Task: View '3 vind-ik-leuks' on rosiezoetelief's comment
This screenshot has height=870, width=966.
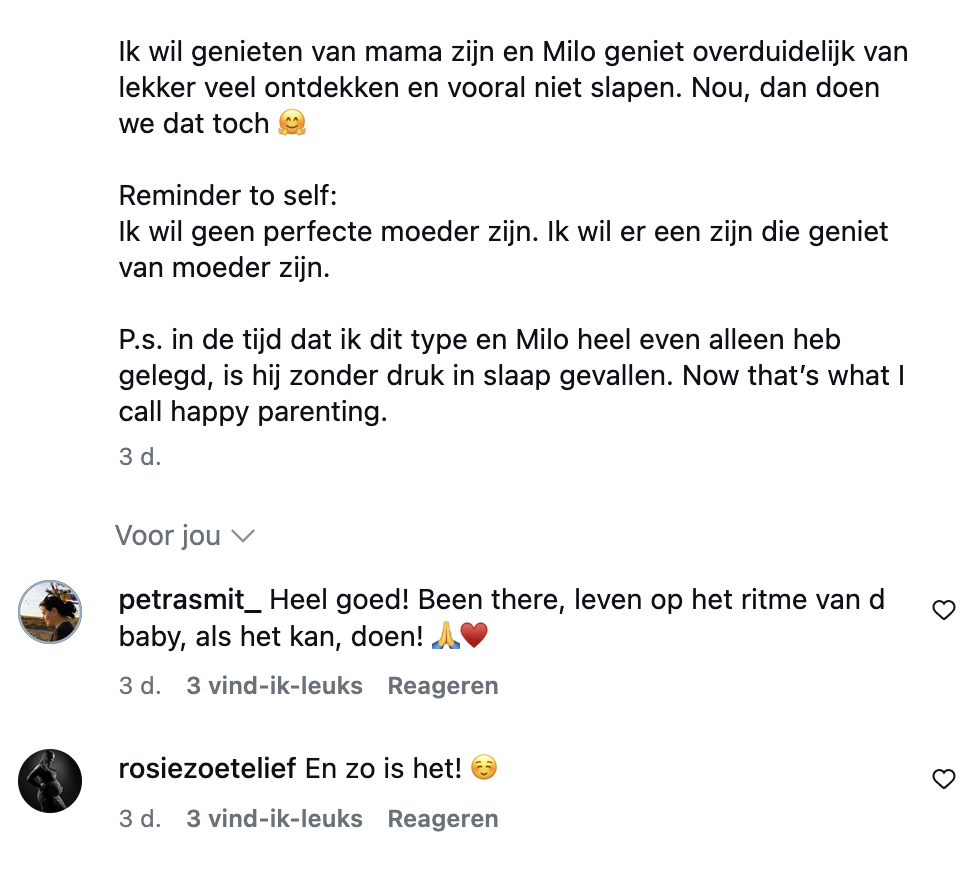Action: 275,819
